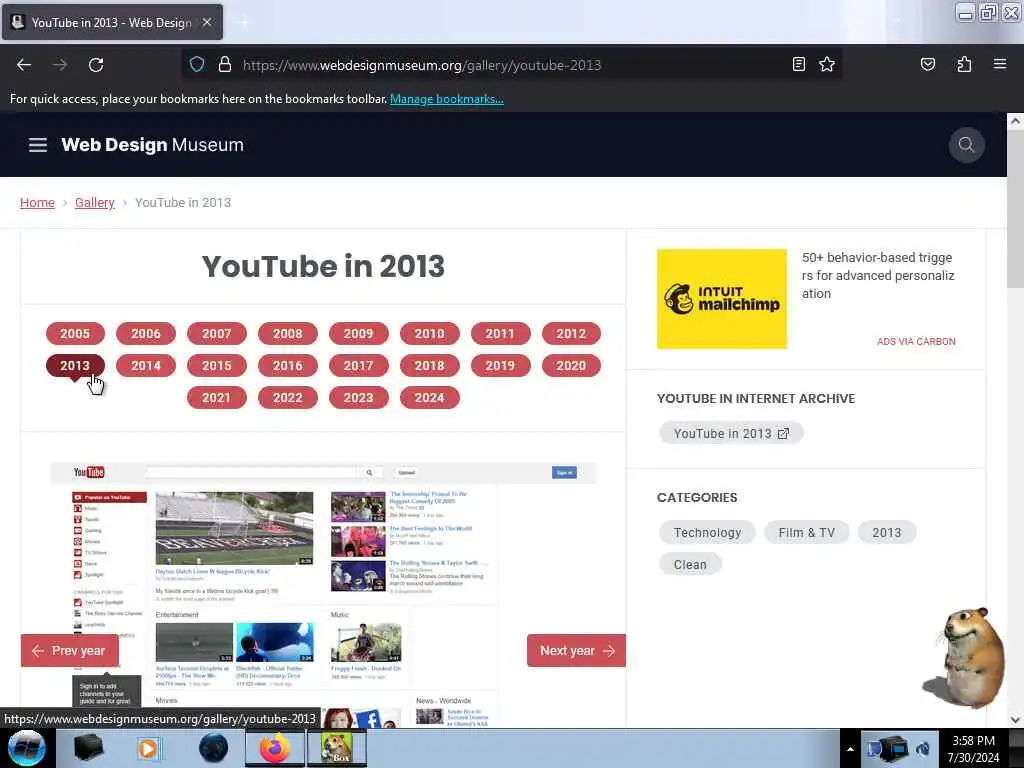This screenshot has height=768, width=1024.
Task: Open the Manage bookmarks link
Action: [x=447, y=99]
